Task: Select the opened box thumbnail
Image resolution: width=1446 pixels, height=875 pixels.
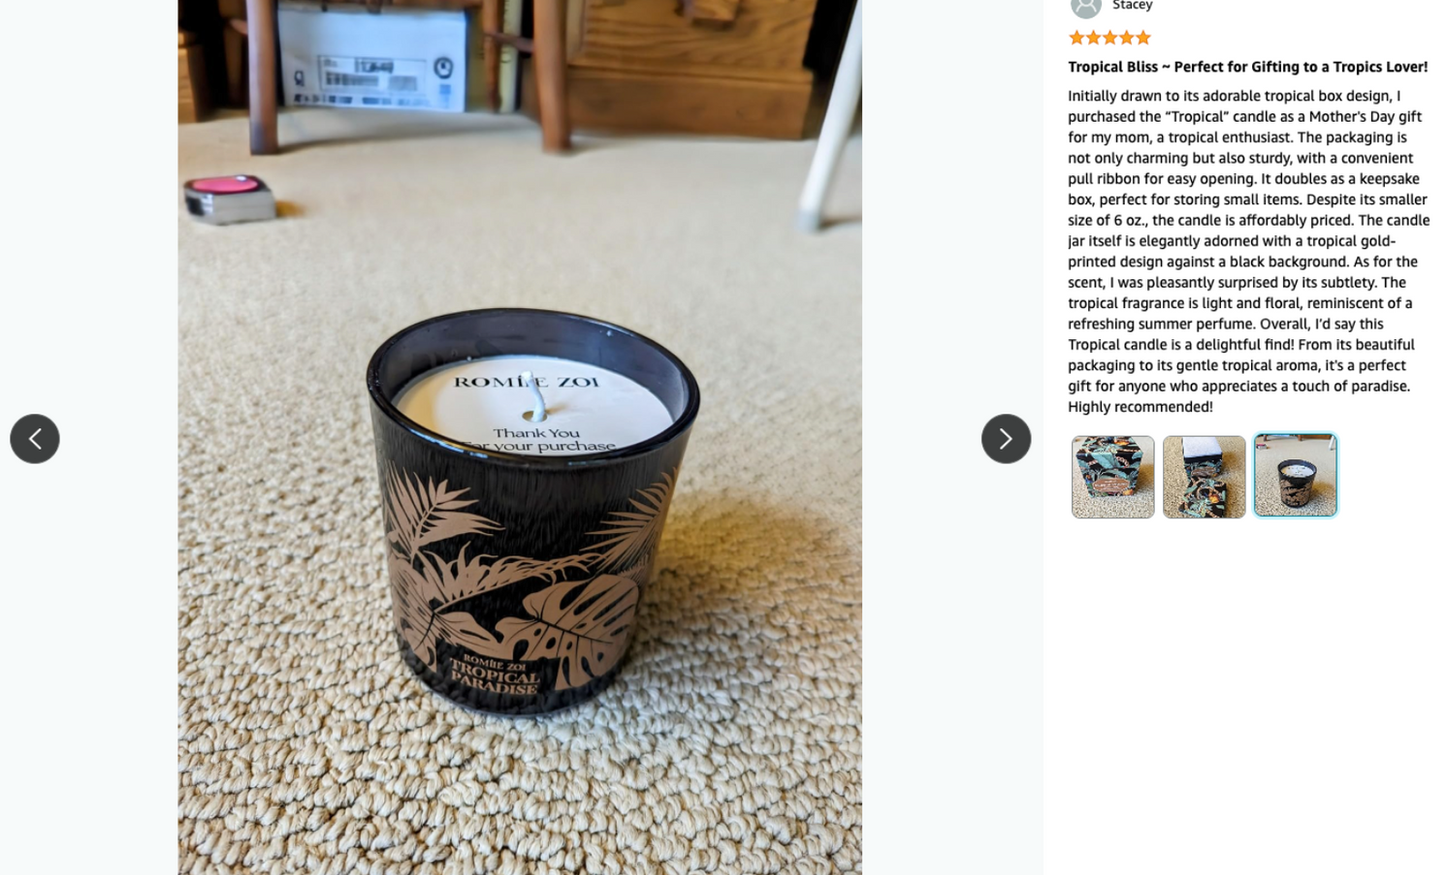Action: tap(1204, 477)
